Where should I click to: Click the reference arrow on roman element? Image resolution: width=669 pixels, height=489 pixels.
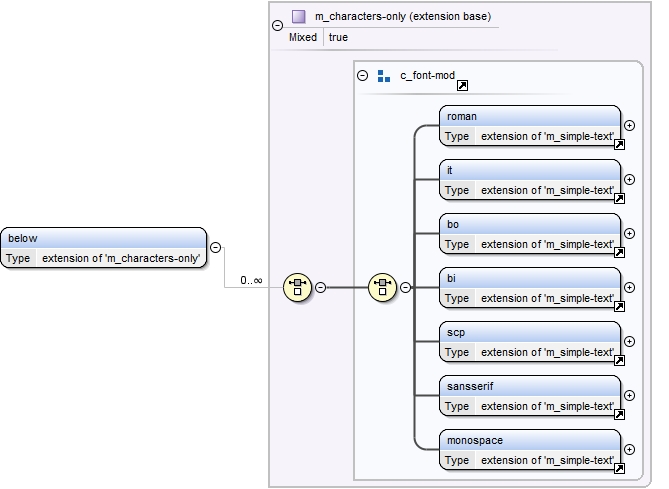(619, 144)
